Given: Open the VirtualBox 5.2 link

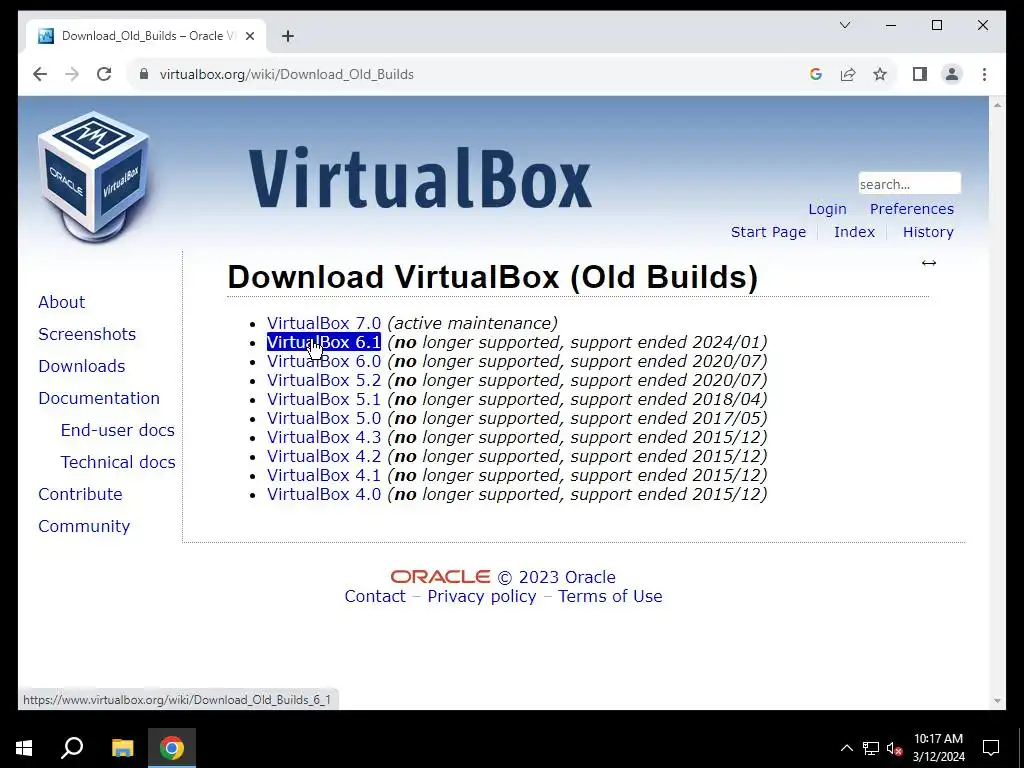Looking at the screenshot, I should point(323,380).
